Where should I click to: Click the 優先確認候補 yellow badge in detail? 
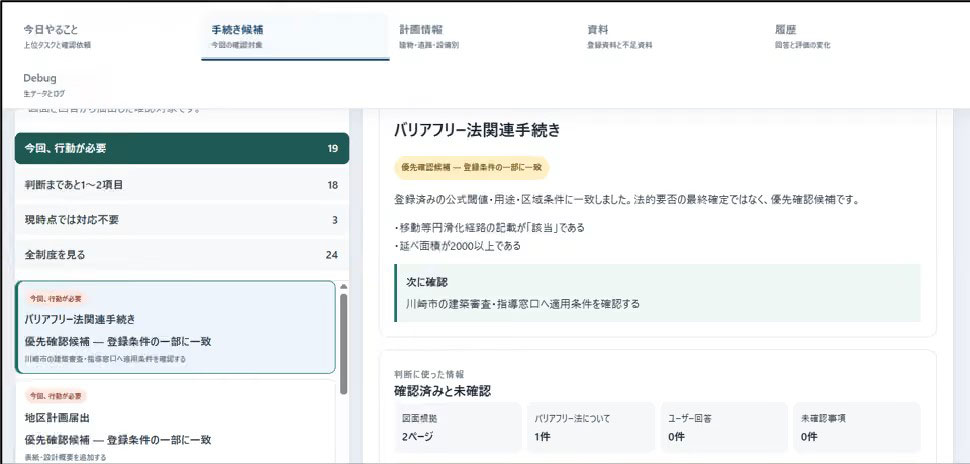pos(471,168)
